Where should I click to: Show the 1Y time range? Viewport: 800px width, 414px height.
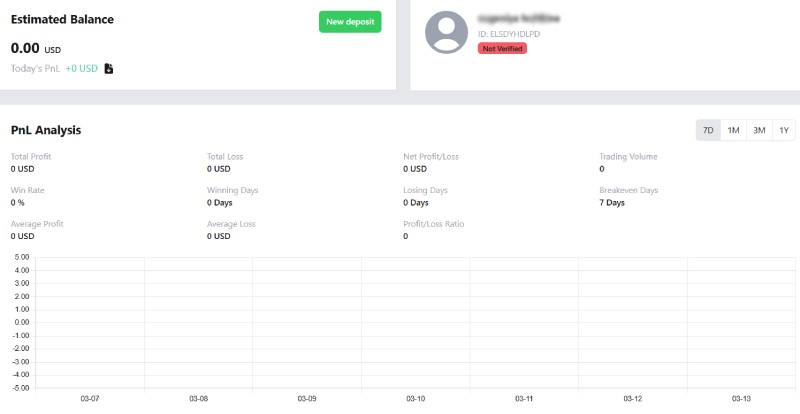point(784,130)
